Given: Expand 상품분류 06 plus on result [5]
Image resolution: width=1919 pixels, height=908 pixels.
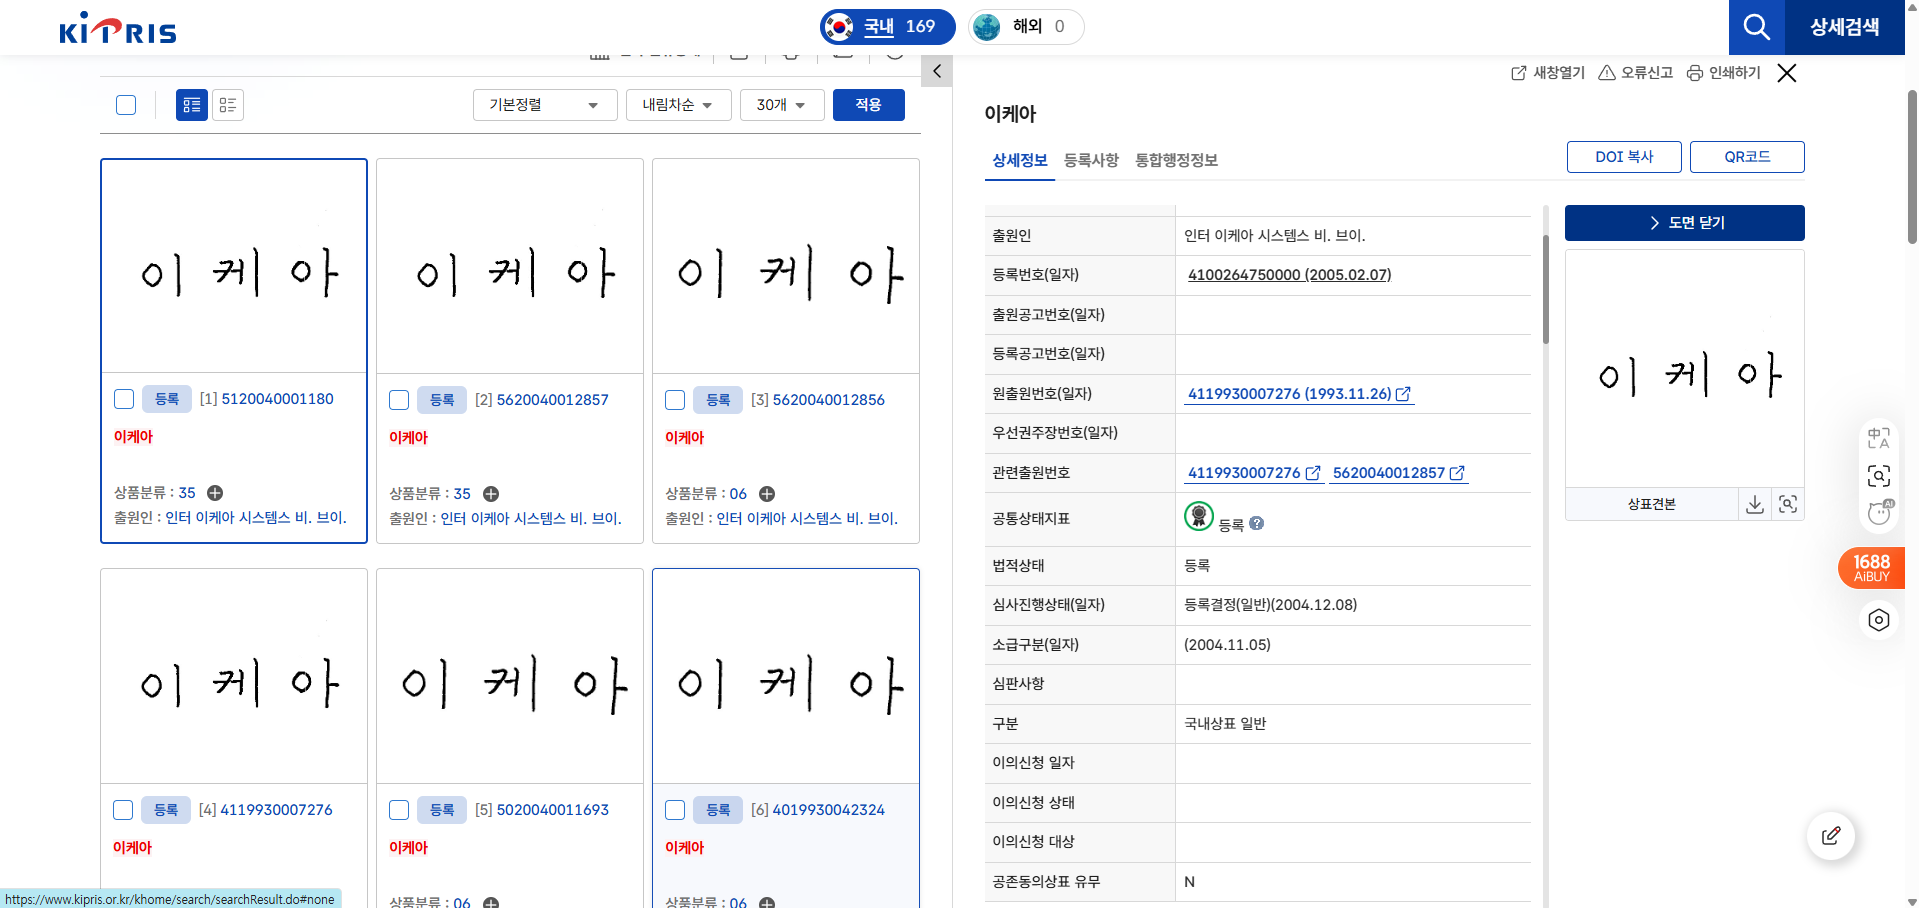Looking at the screenshot, I should pos(491,902).
